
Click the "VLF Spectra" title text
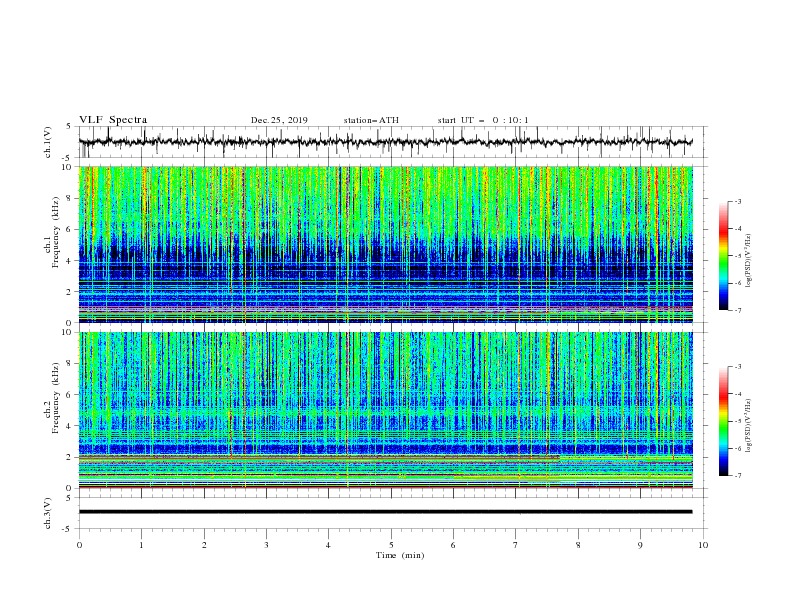pyautogui.click(x=113, y=120)
